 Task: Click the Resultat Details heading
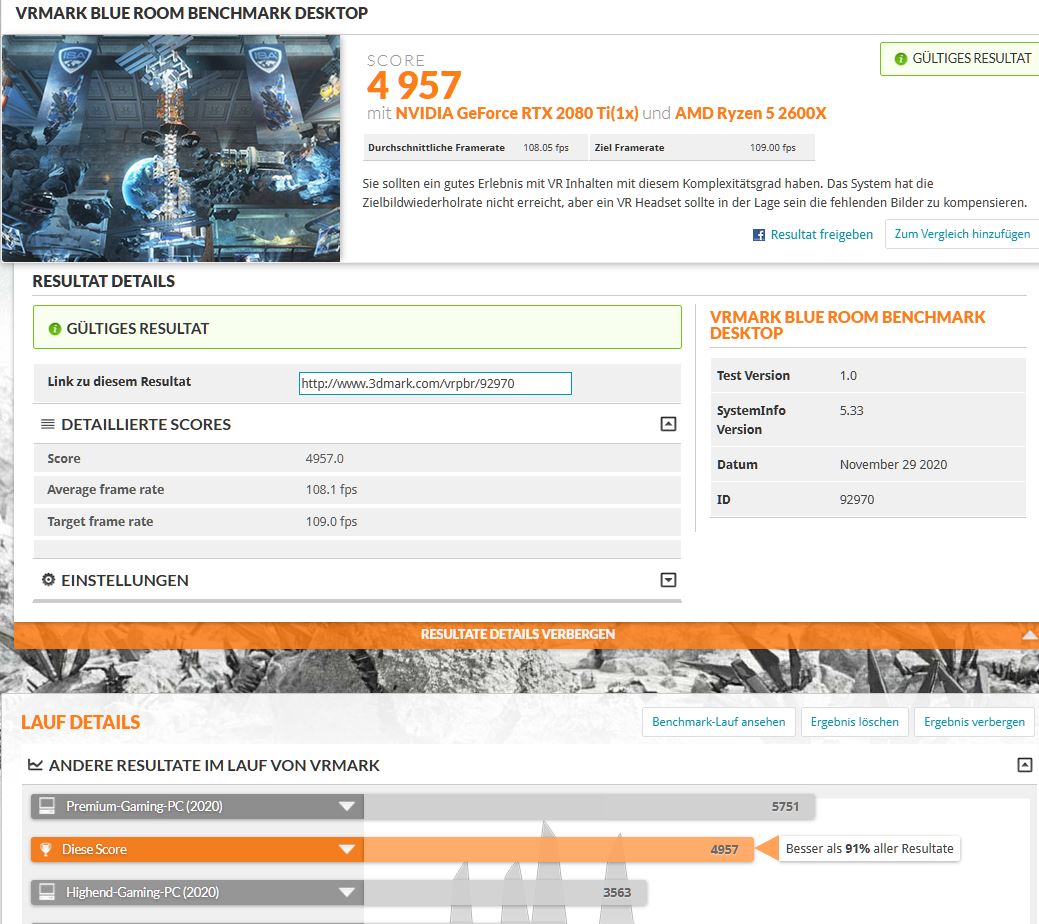click(x=104, y=281)
